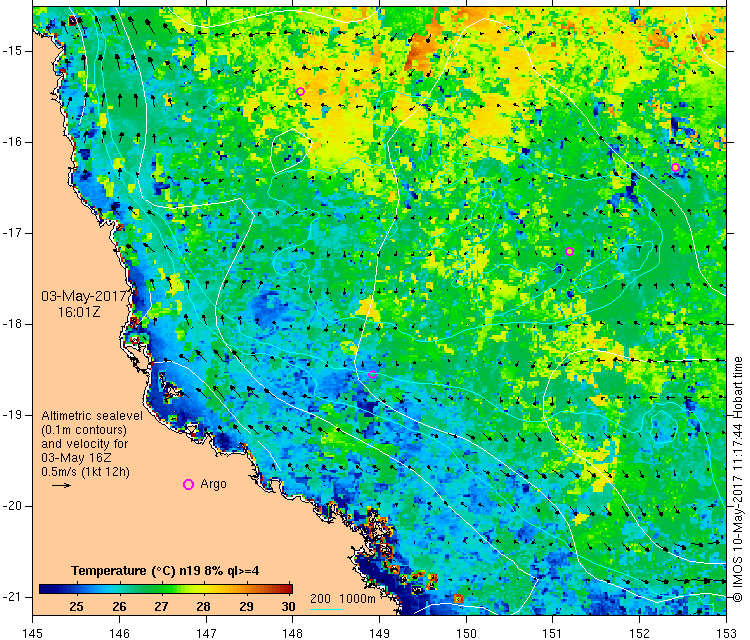The image size is (750, 640).
Task: Click the temperature color bar
Action: click(x=165, y=589)
